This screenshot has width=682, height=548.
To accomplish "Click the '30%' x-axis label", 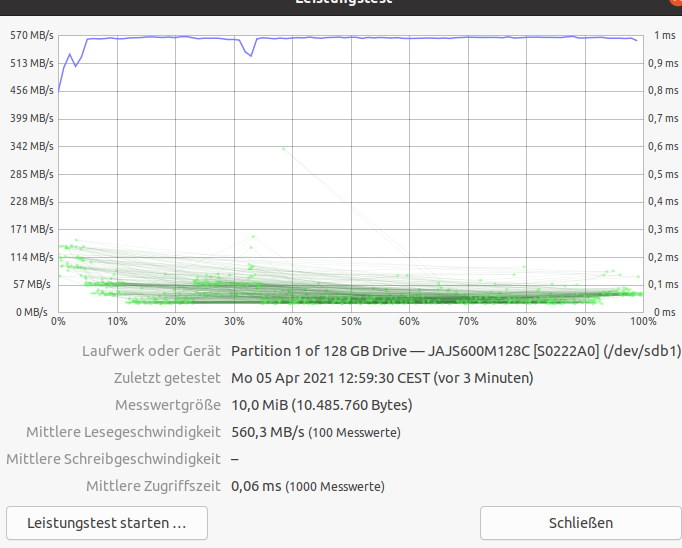I will pos(234,321).
